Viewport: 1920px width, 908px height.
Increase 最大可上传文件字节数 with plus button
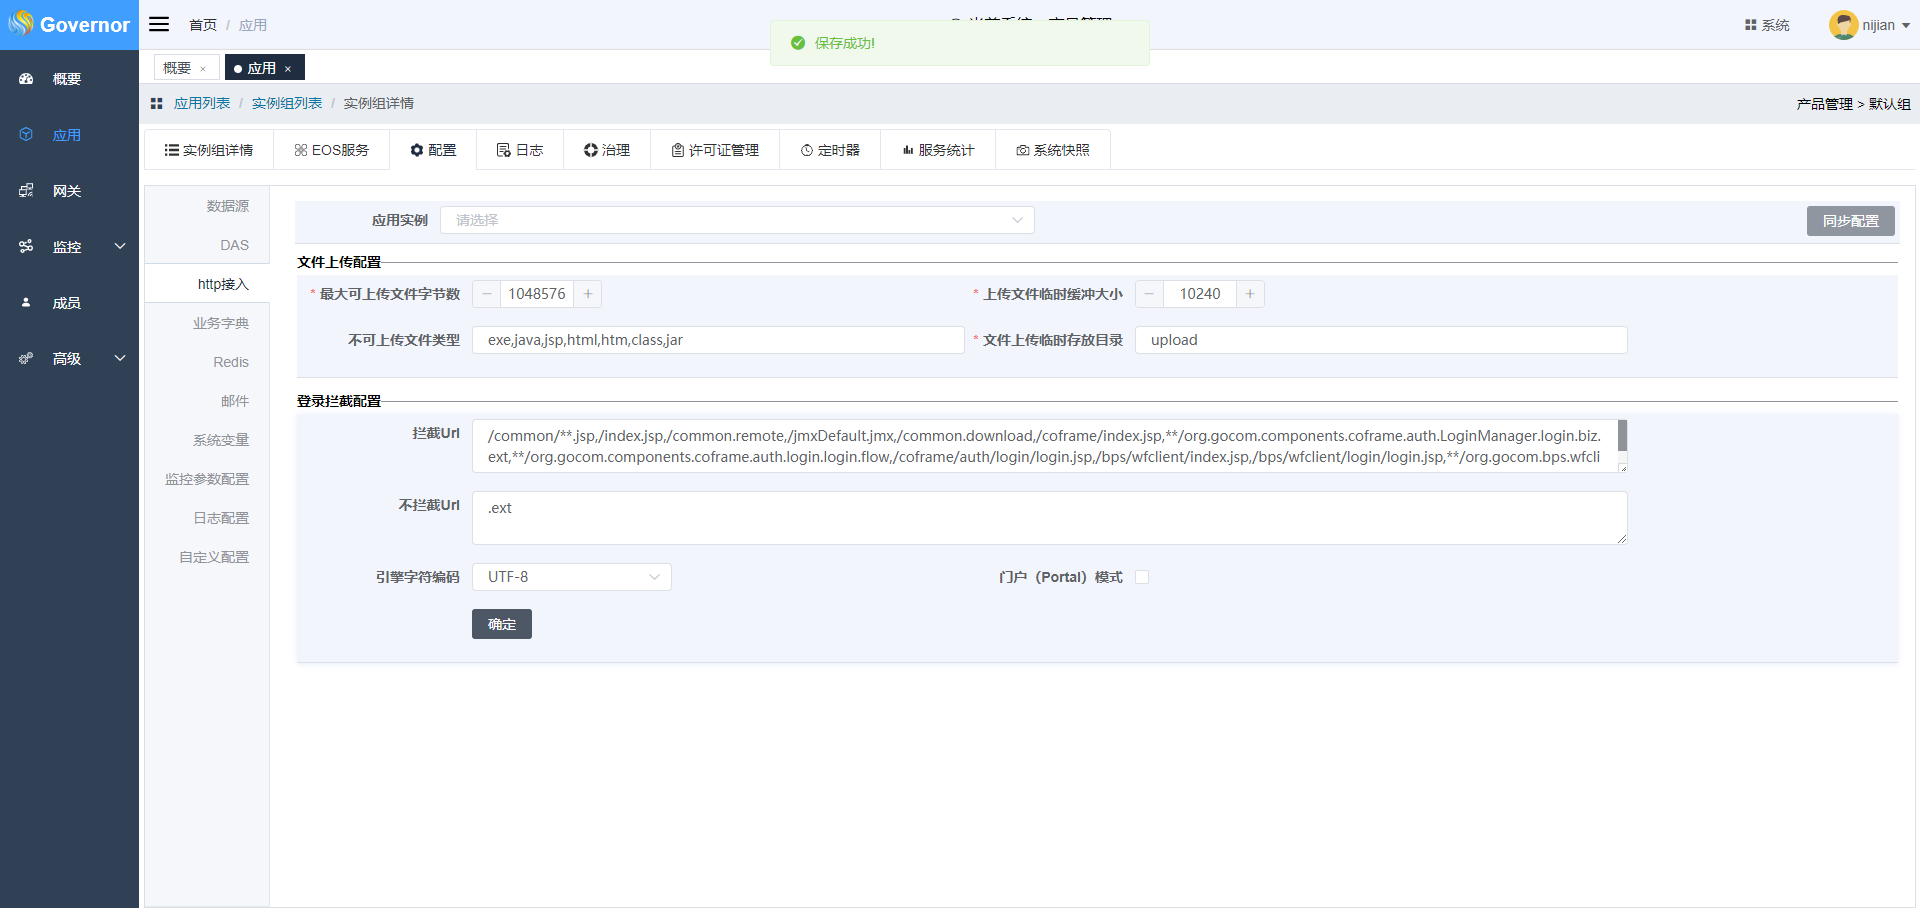[x=588, y=294]
